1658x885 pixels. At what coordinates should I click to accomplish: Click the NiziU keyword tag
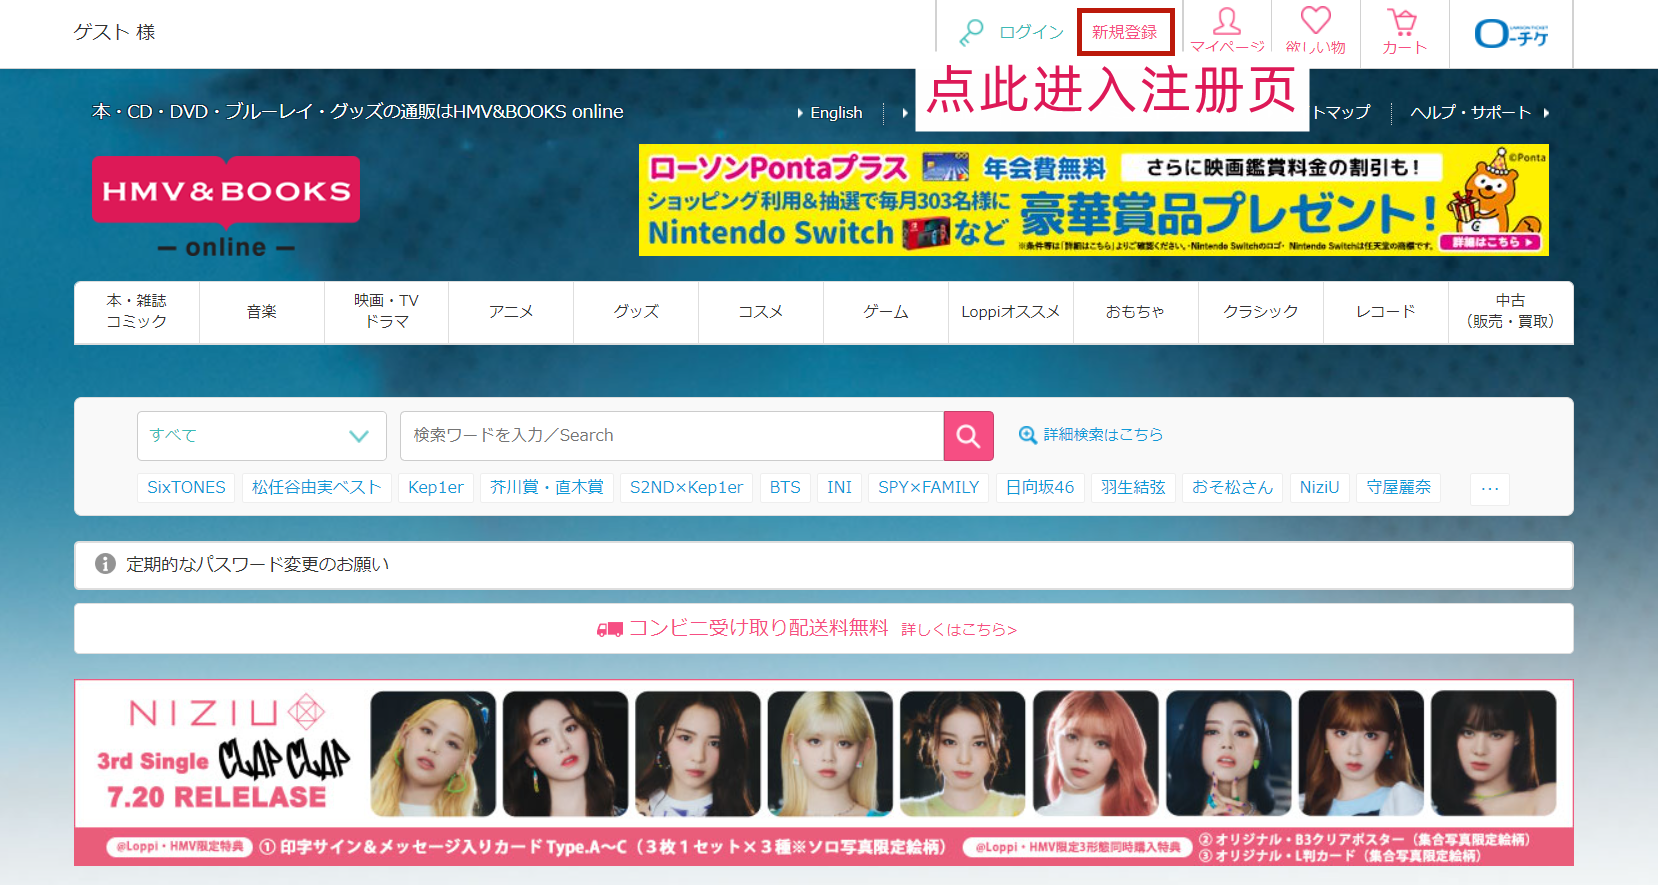[x=1319, y=488]
